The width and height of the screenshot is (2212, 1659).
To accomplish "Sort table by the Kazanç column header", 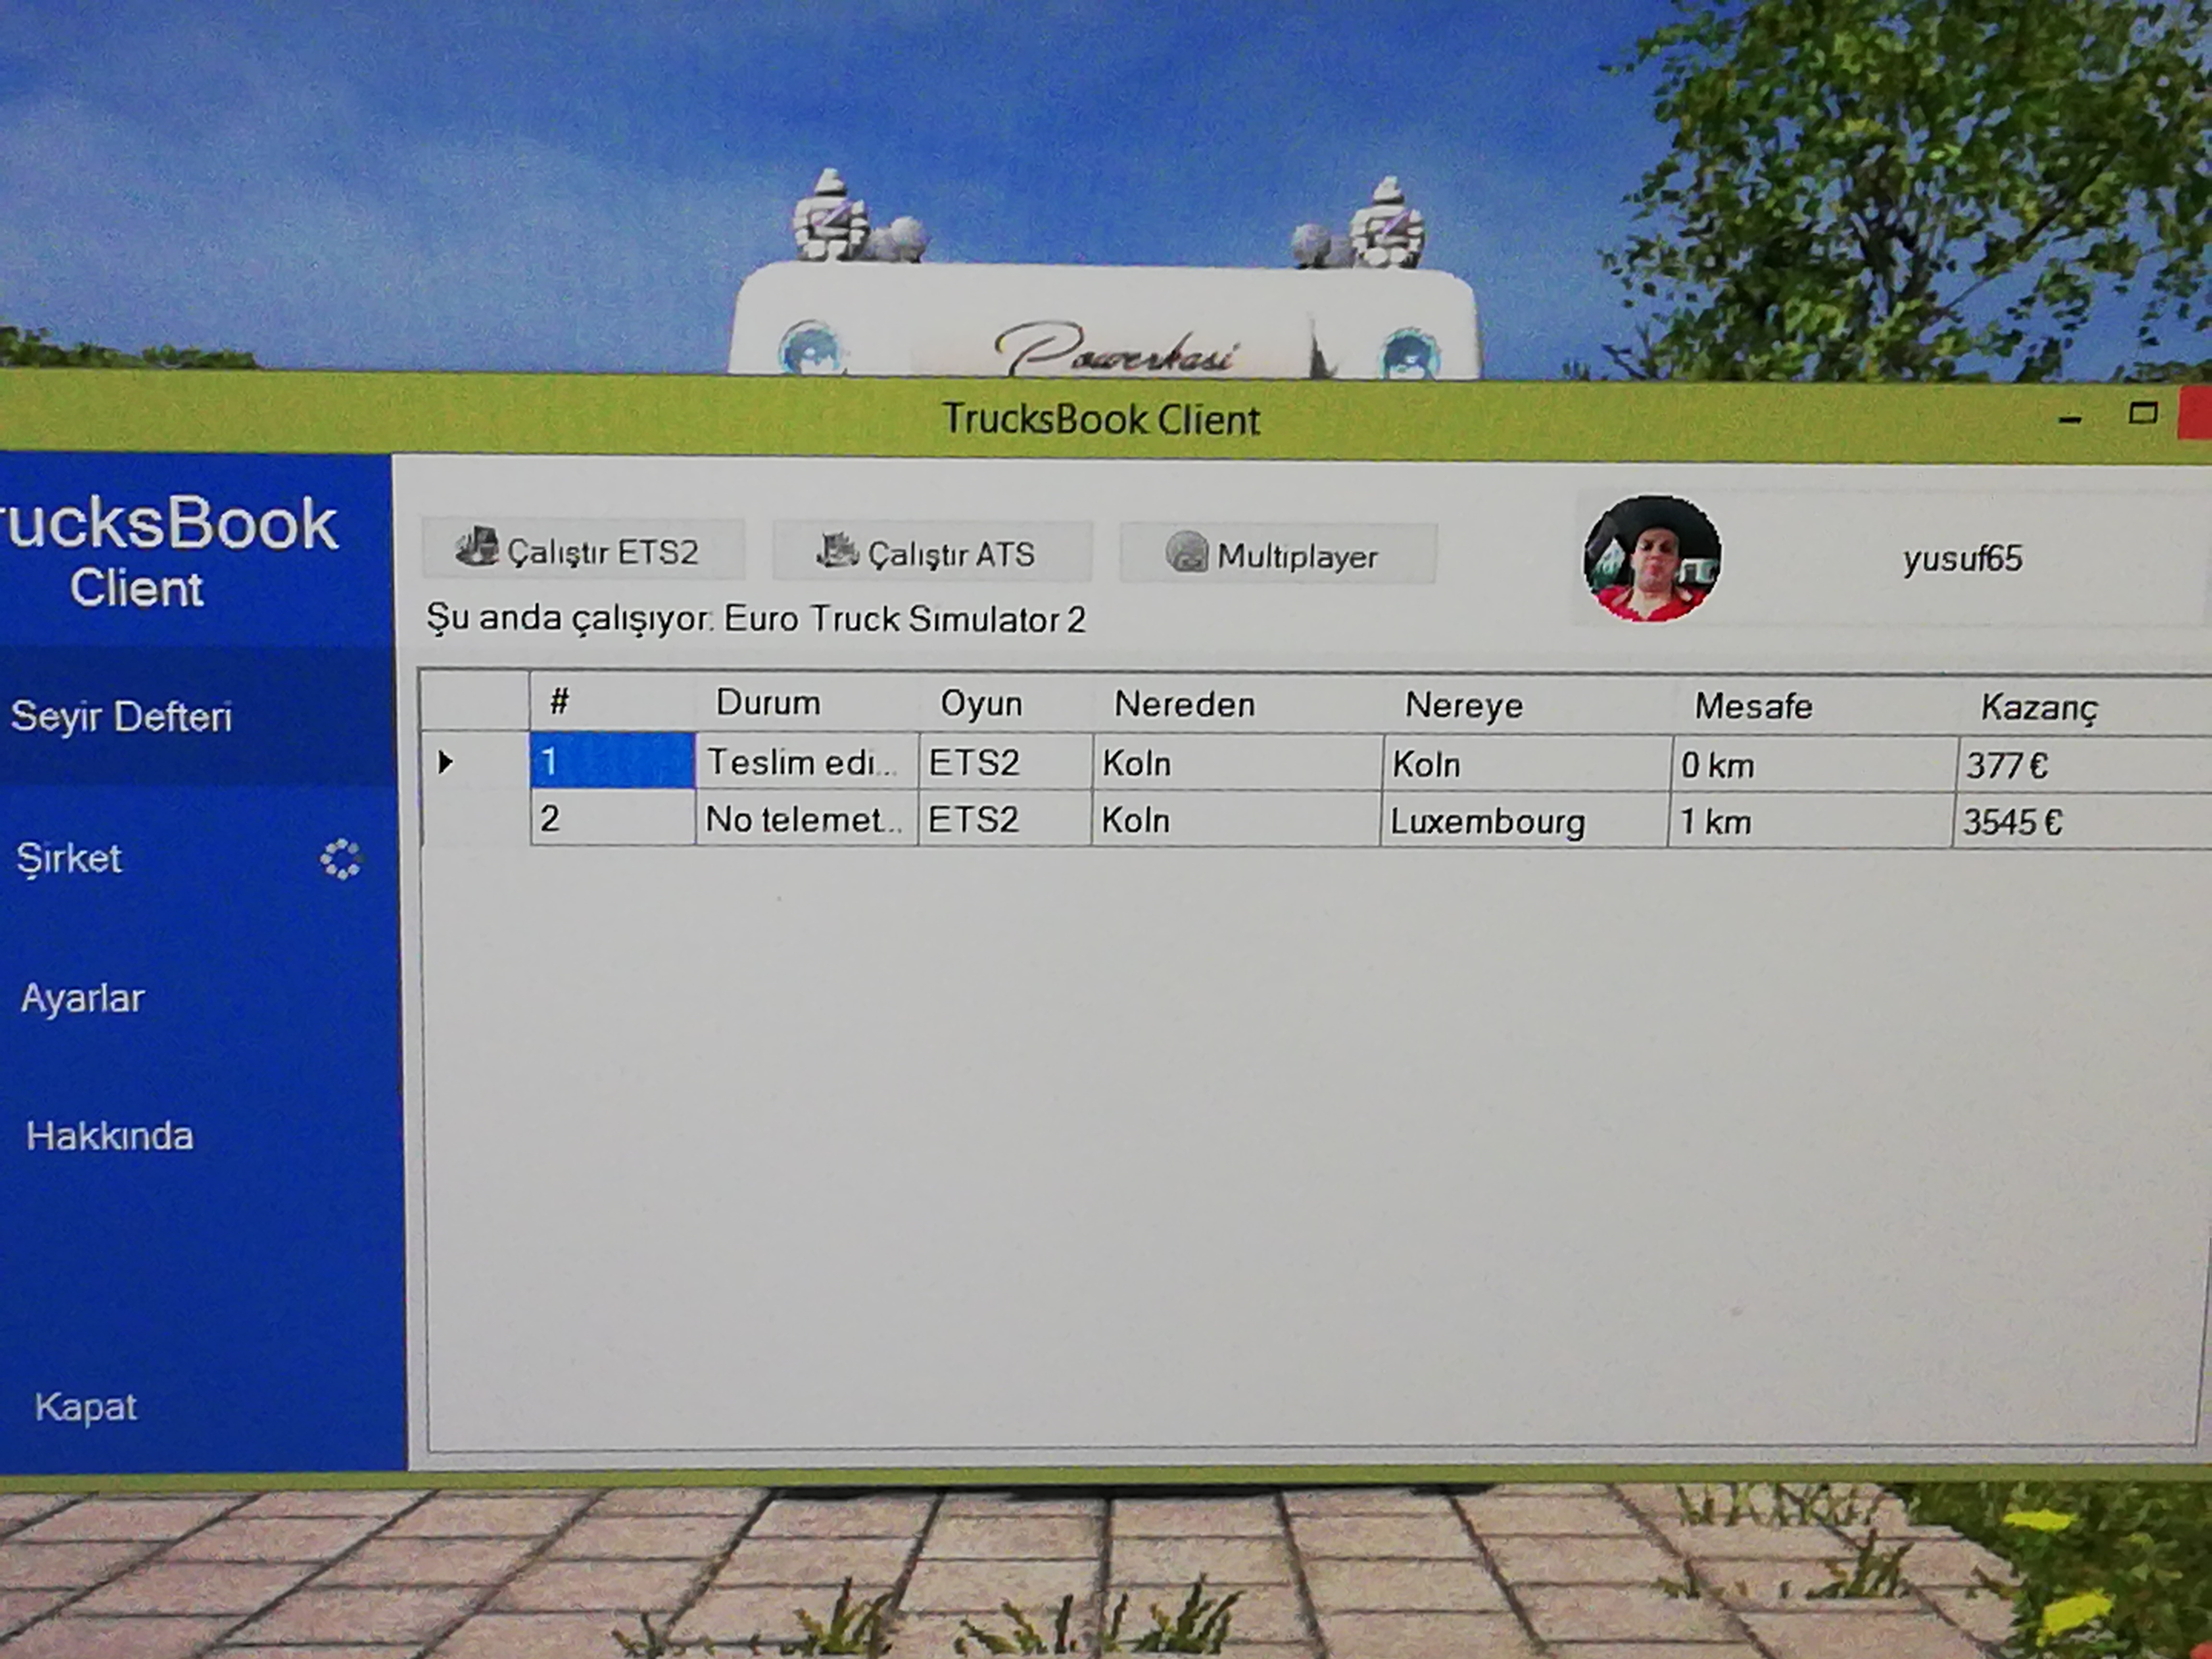I will click(2084, 708).
